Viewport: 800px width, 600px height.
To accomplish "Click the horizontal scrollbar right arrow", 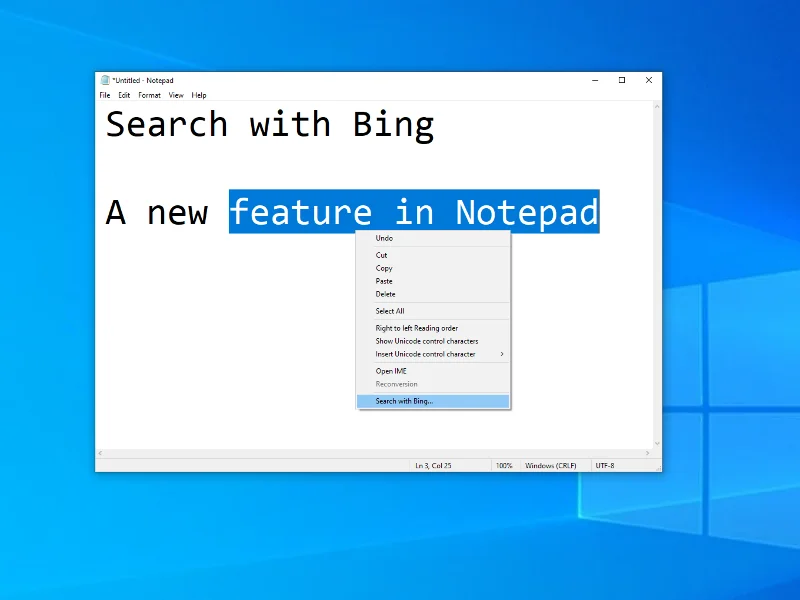I will (647, 453).
